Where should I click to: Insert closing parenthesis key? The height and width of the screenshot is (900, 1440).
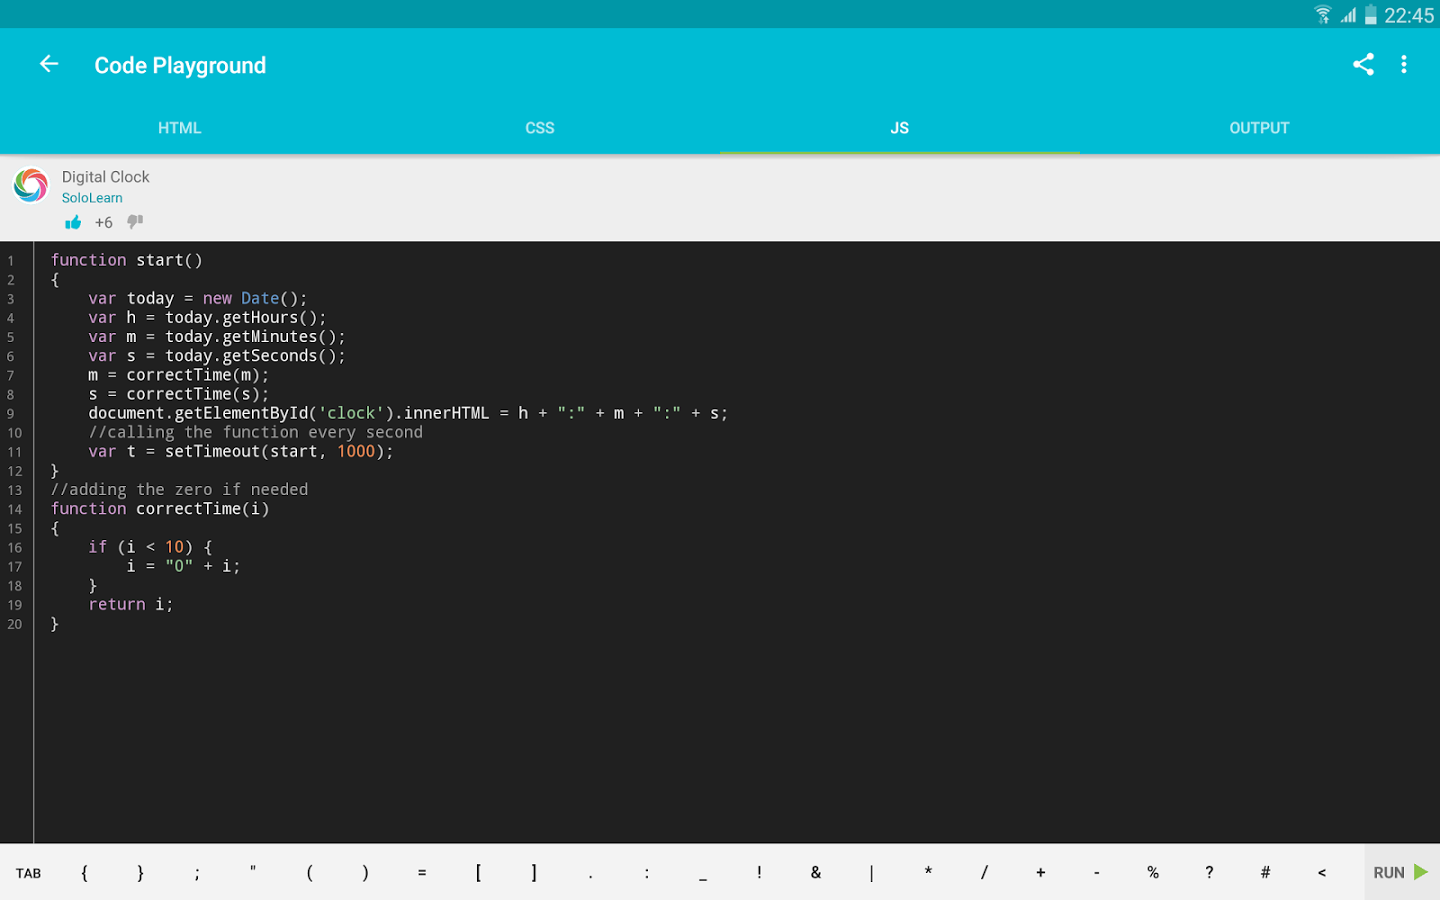tap(365, 873)
